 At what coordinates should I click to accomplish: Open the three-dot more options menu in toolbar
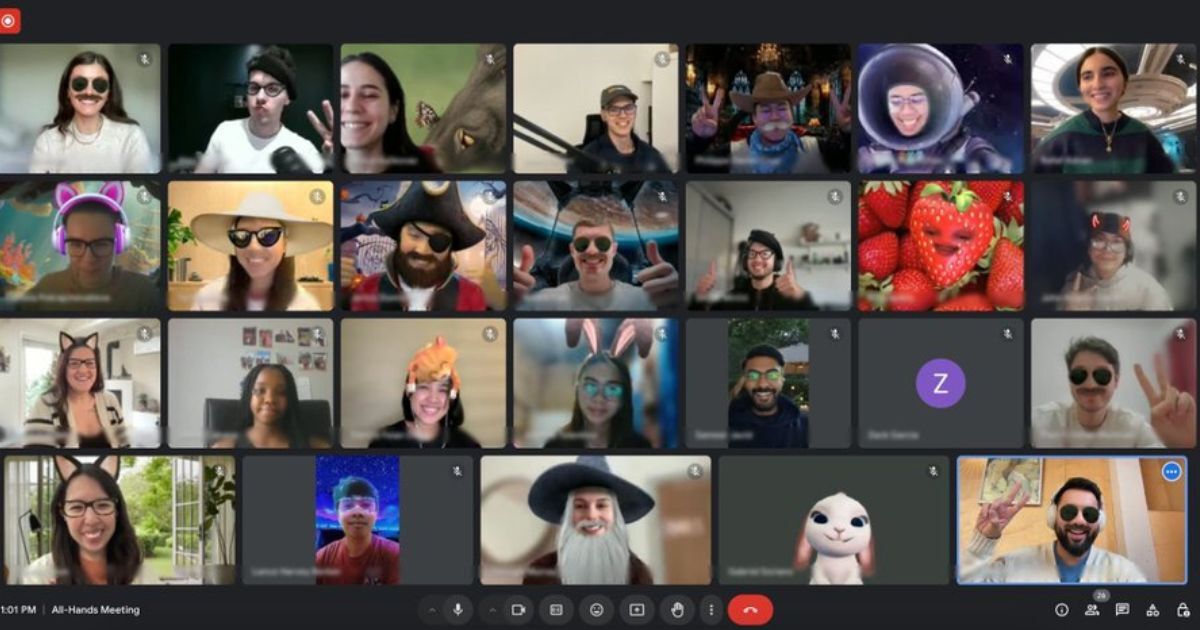711,610
